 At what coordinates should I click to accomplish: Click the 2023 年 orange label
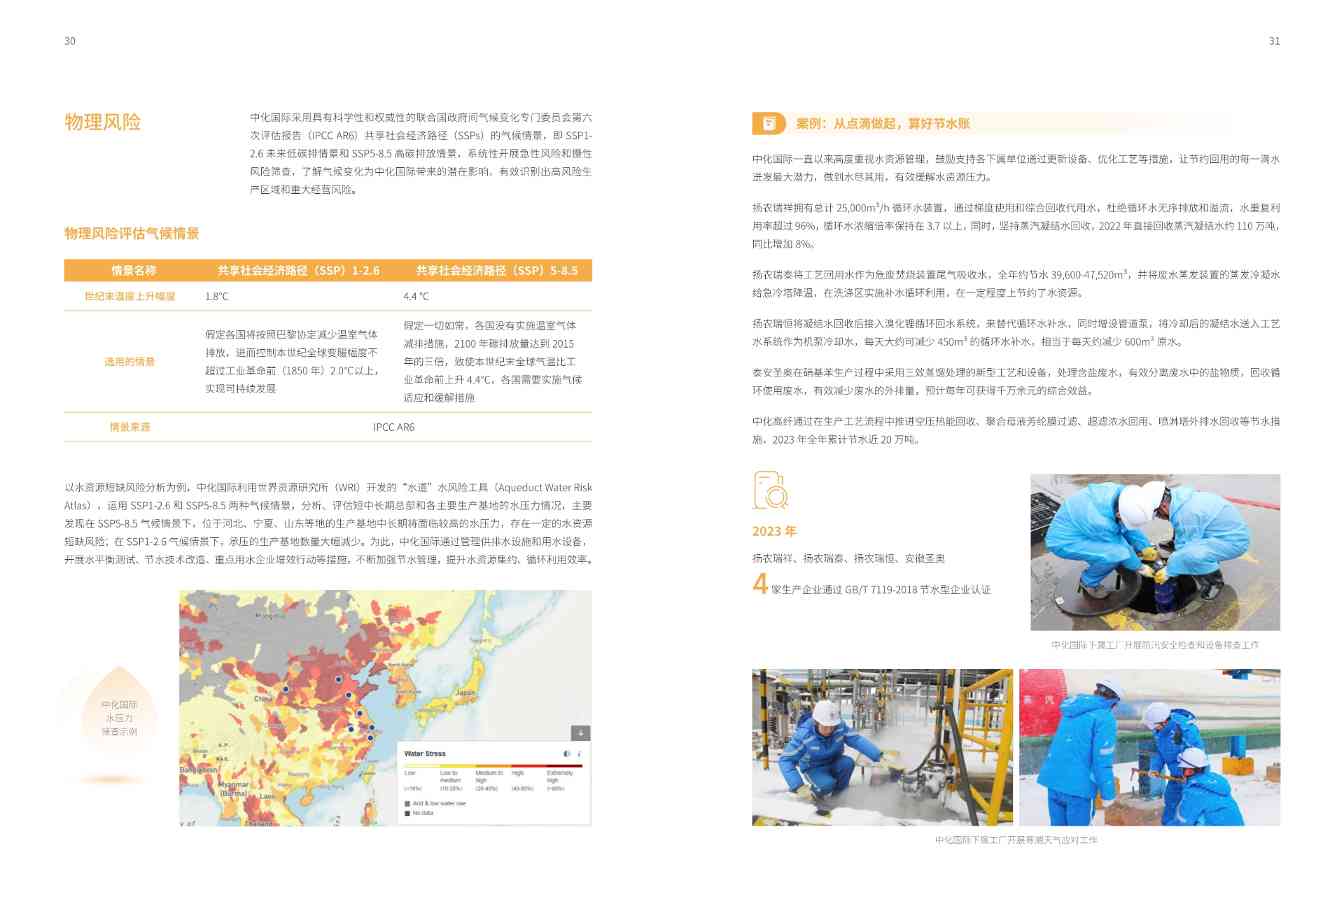tap(774, 531)
